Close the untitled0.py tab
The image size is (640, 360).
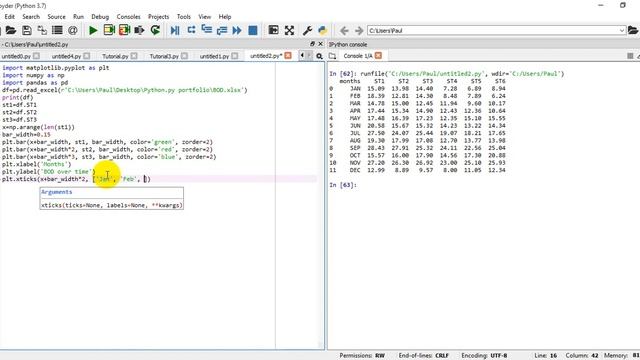coord(36,56)
